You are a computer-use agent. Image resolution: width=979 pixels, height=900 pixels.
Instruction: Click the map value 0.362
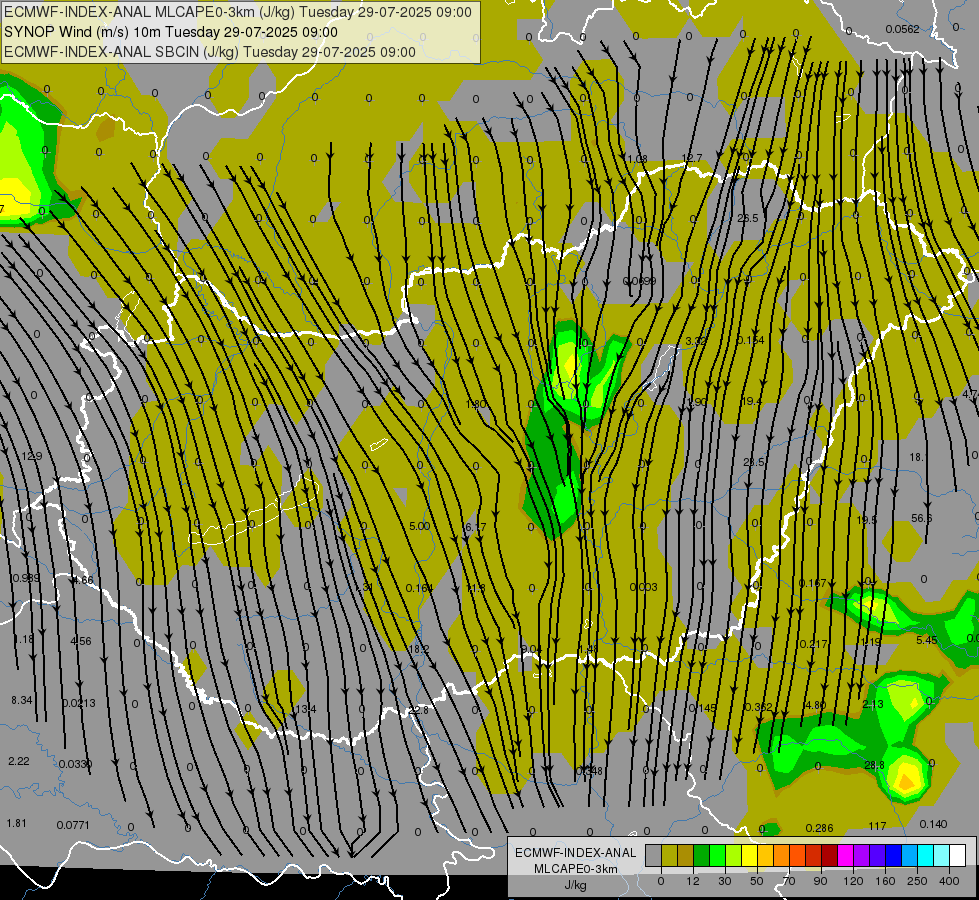click(x=759, y=707)
